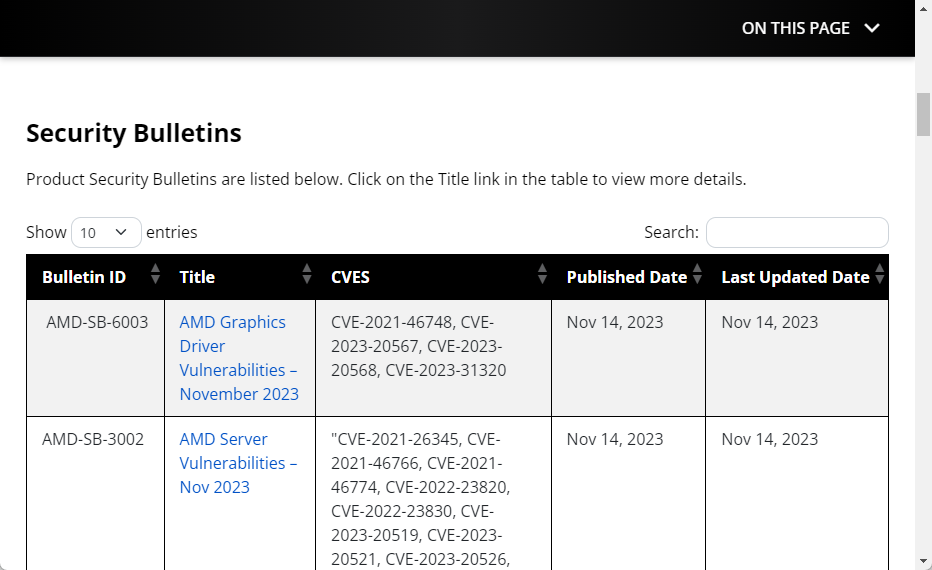Click the Published Date header text
The image size is (932, 570).
626,277
